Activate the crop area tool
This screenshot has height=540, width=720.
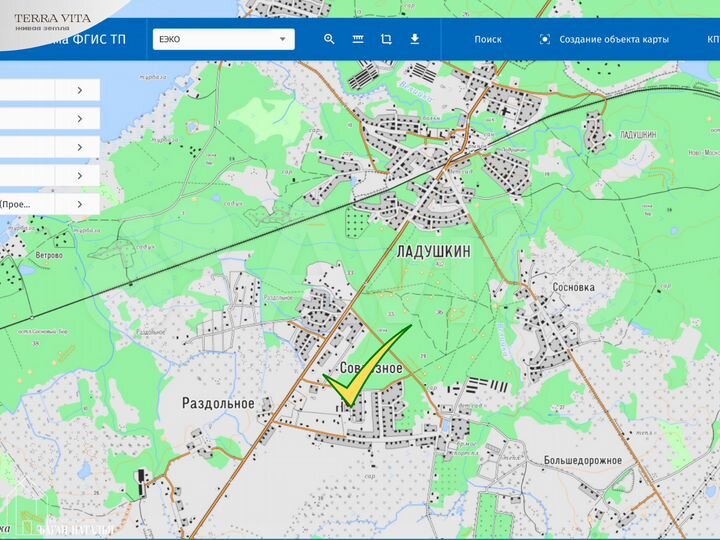point(386,40)
